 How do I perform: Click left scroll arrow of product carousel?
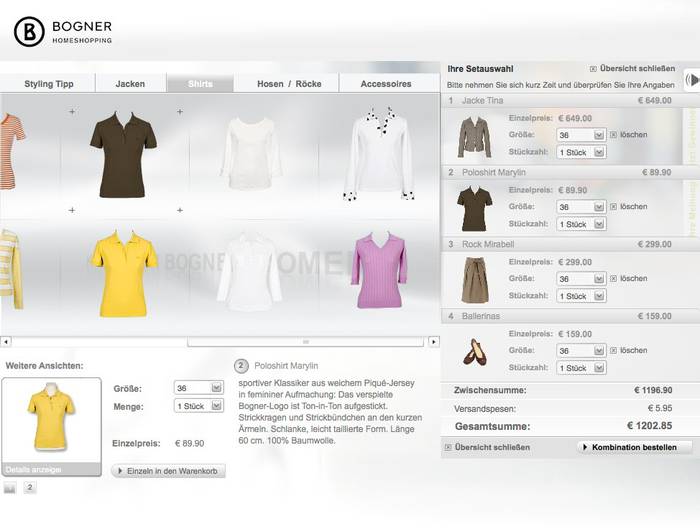point(6,342)
